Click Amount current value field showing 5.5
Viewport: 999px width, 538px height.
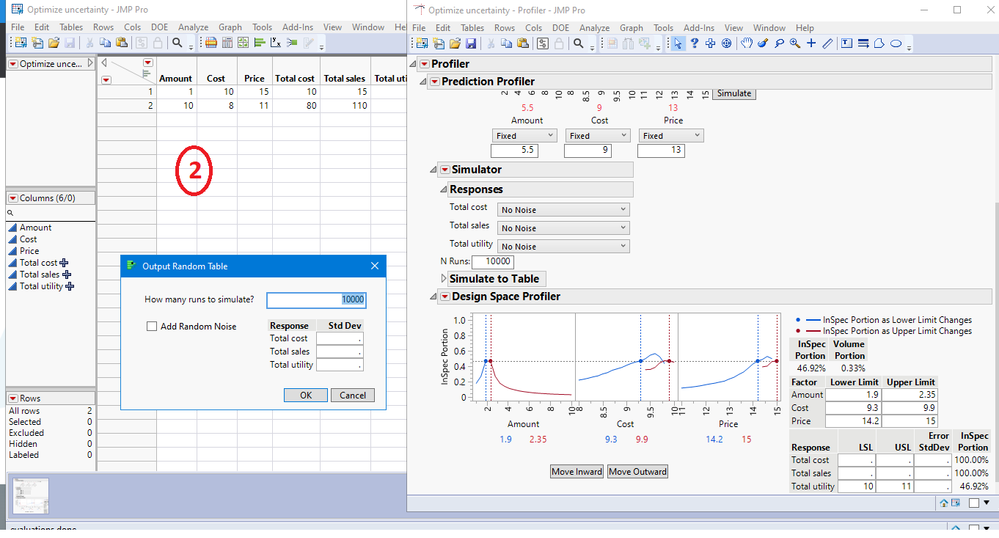[514, 150]
